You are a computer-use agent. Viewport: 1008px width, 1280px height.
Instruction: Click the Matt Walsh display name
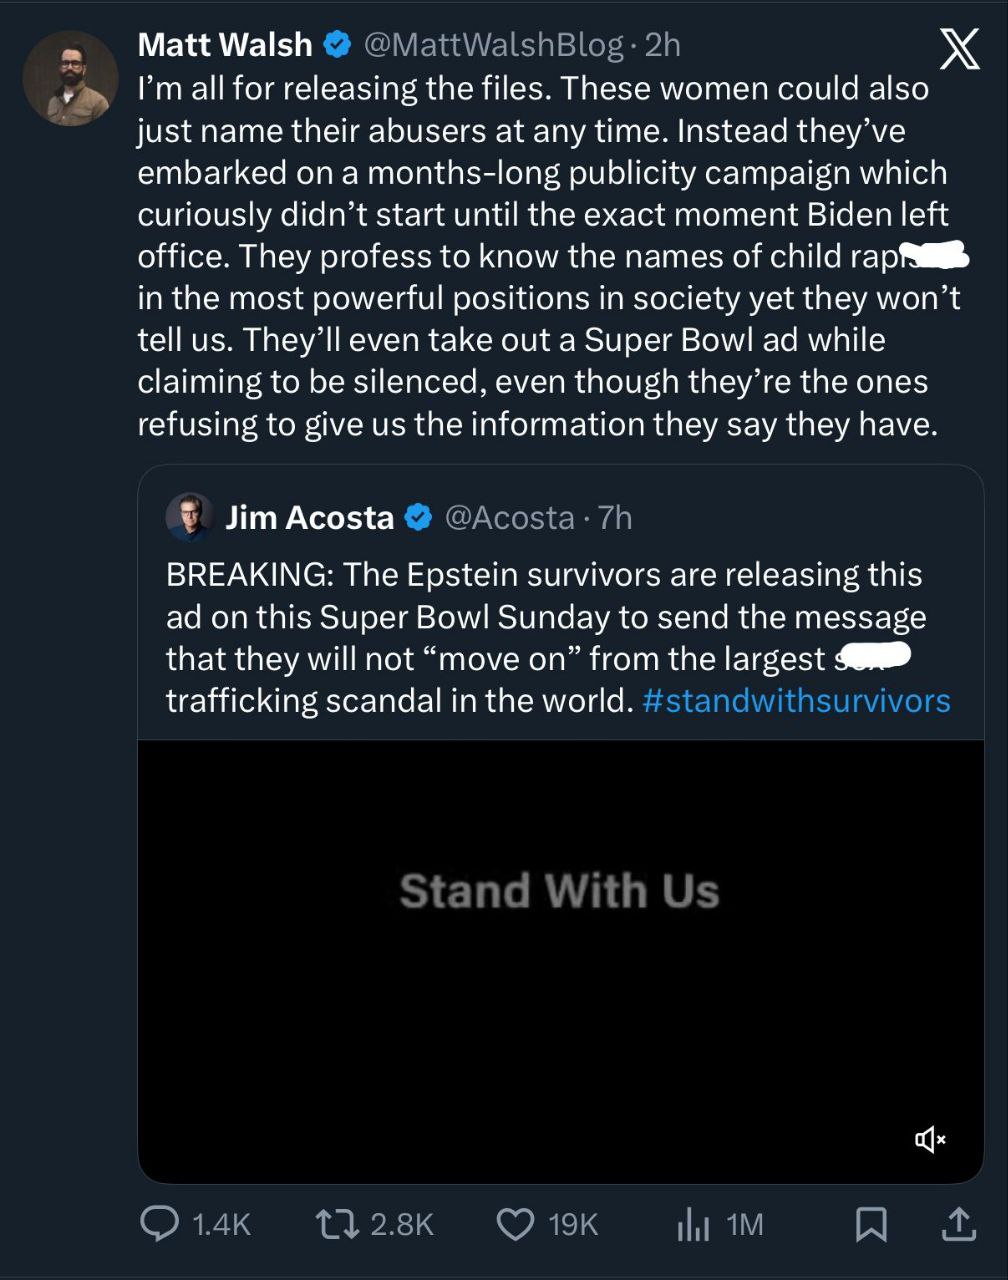(x=224, y=45)
